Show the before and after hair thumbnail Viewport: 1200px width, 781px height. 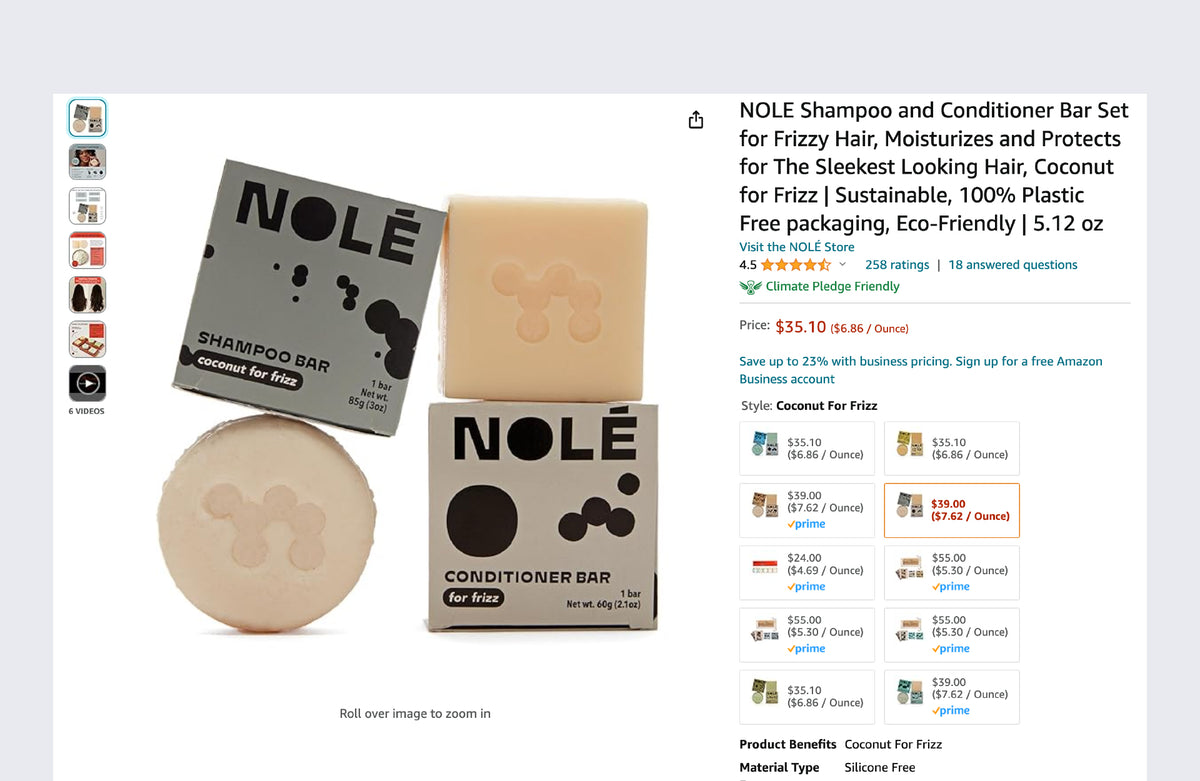[87, 295]
